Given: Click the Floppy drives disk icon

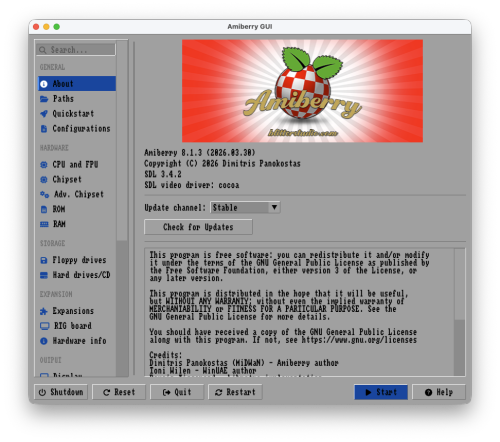Looking at the screenshot, I should [x=44, y=260].
